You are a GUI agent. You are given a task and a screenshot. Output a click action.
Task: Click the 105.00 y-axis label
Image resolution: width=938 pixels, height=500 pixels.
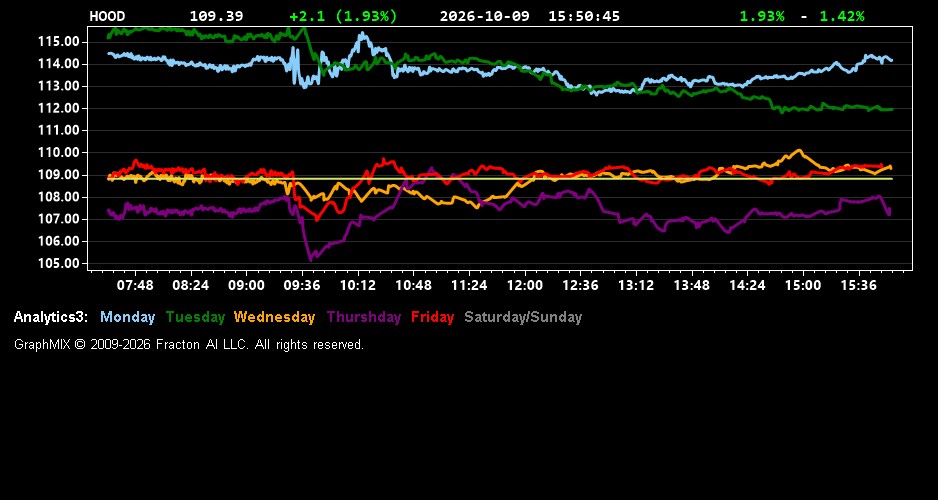click(59, 264)
